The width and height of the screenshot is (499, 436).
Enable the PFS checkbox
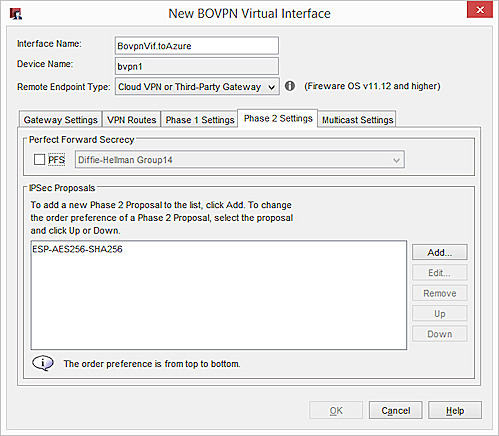pyautogui.click(x=39, y=160)
